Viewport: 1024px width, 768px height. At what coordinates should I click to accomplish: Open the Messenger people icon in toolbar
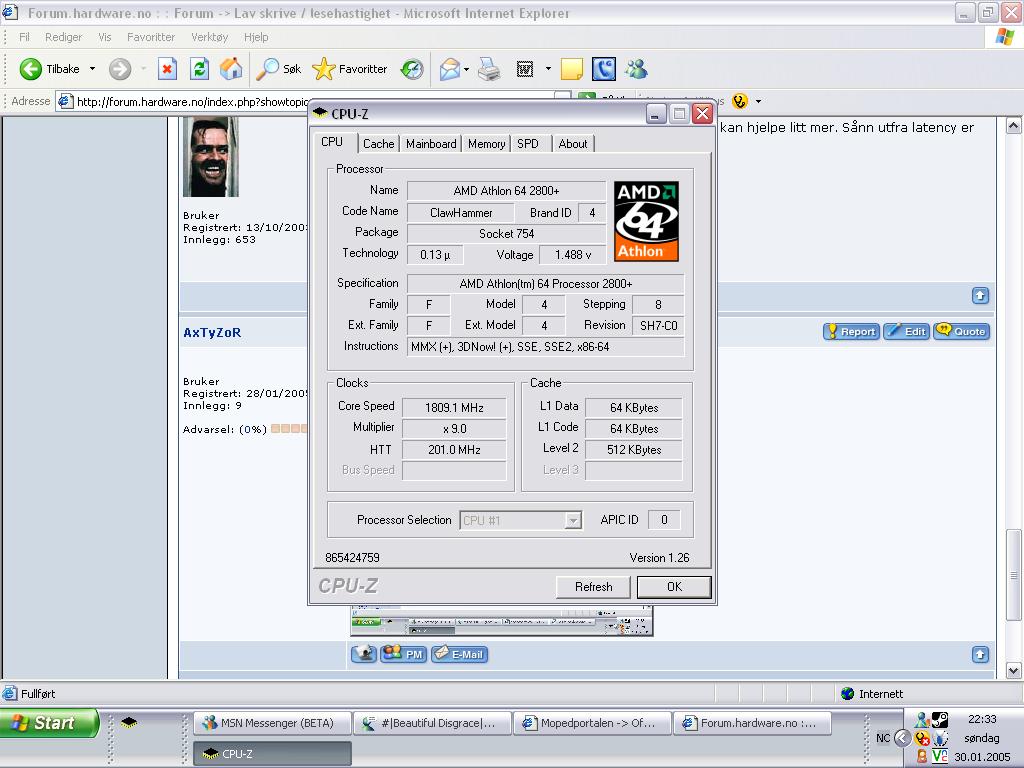coord(636,69)
